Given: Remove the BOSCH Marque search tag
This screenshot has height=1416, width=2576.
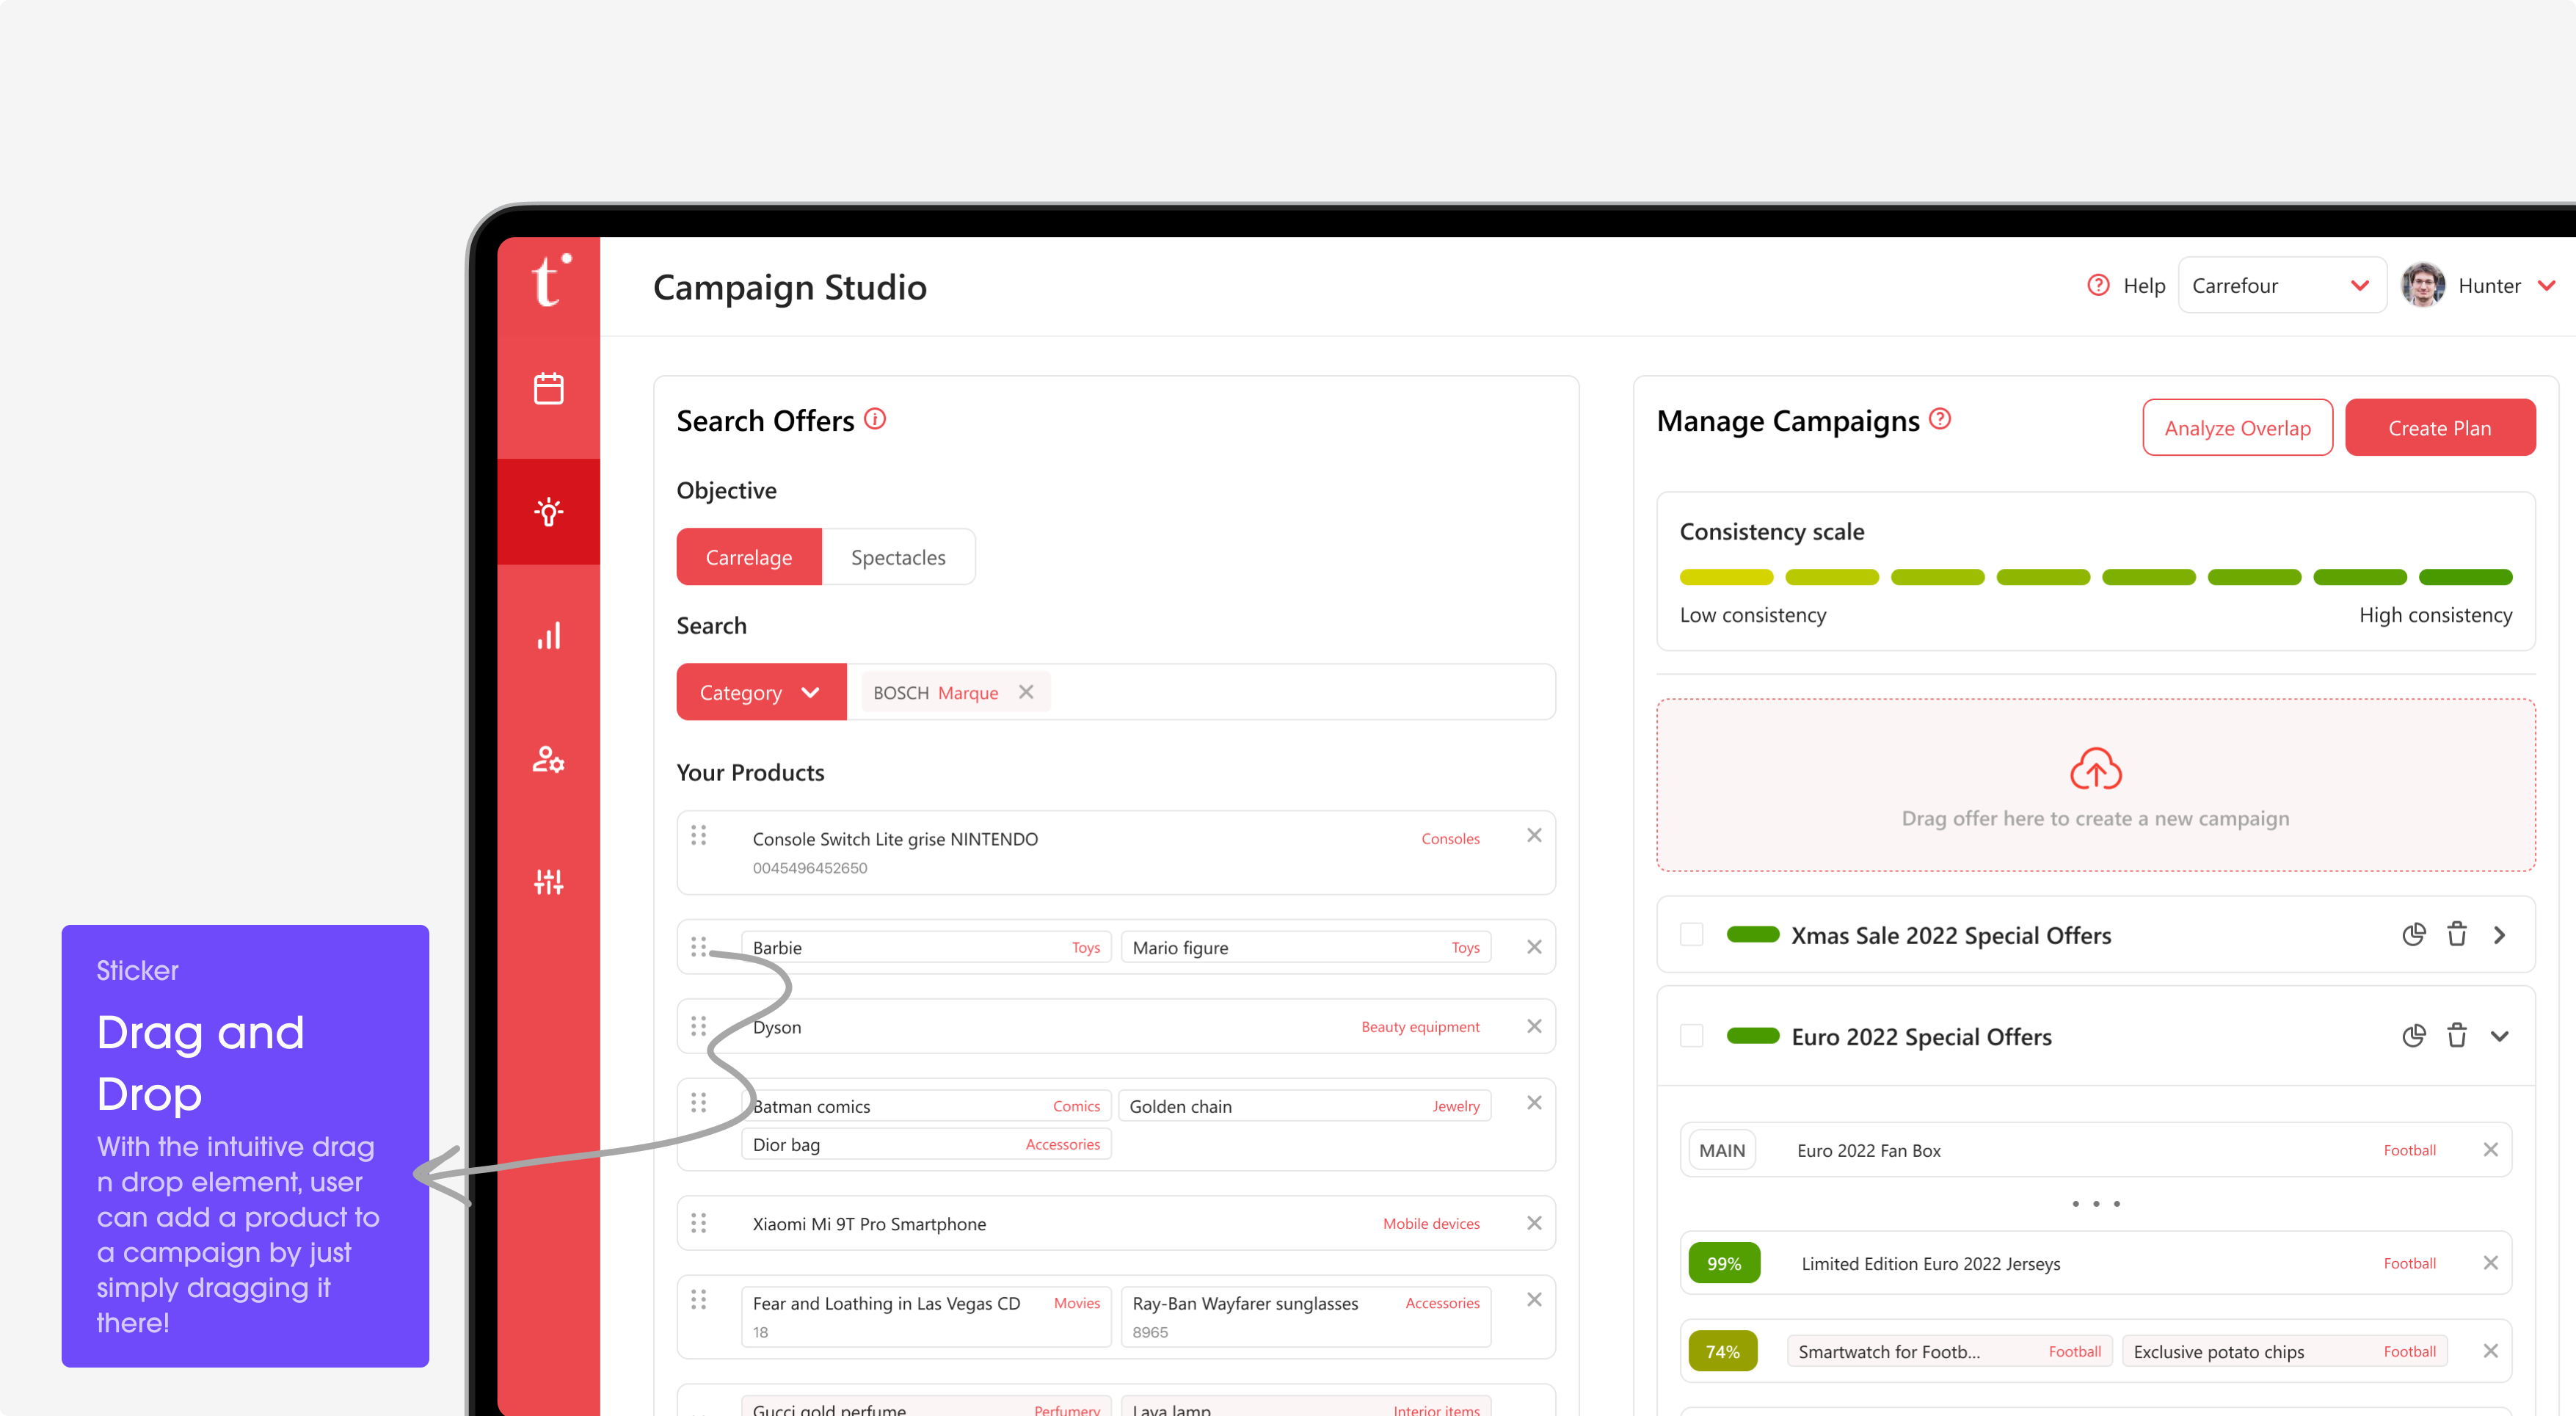Looking at the screenshot, I should (x=1026, y=692).
